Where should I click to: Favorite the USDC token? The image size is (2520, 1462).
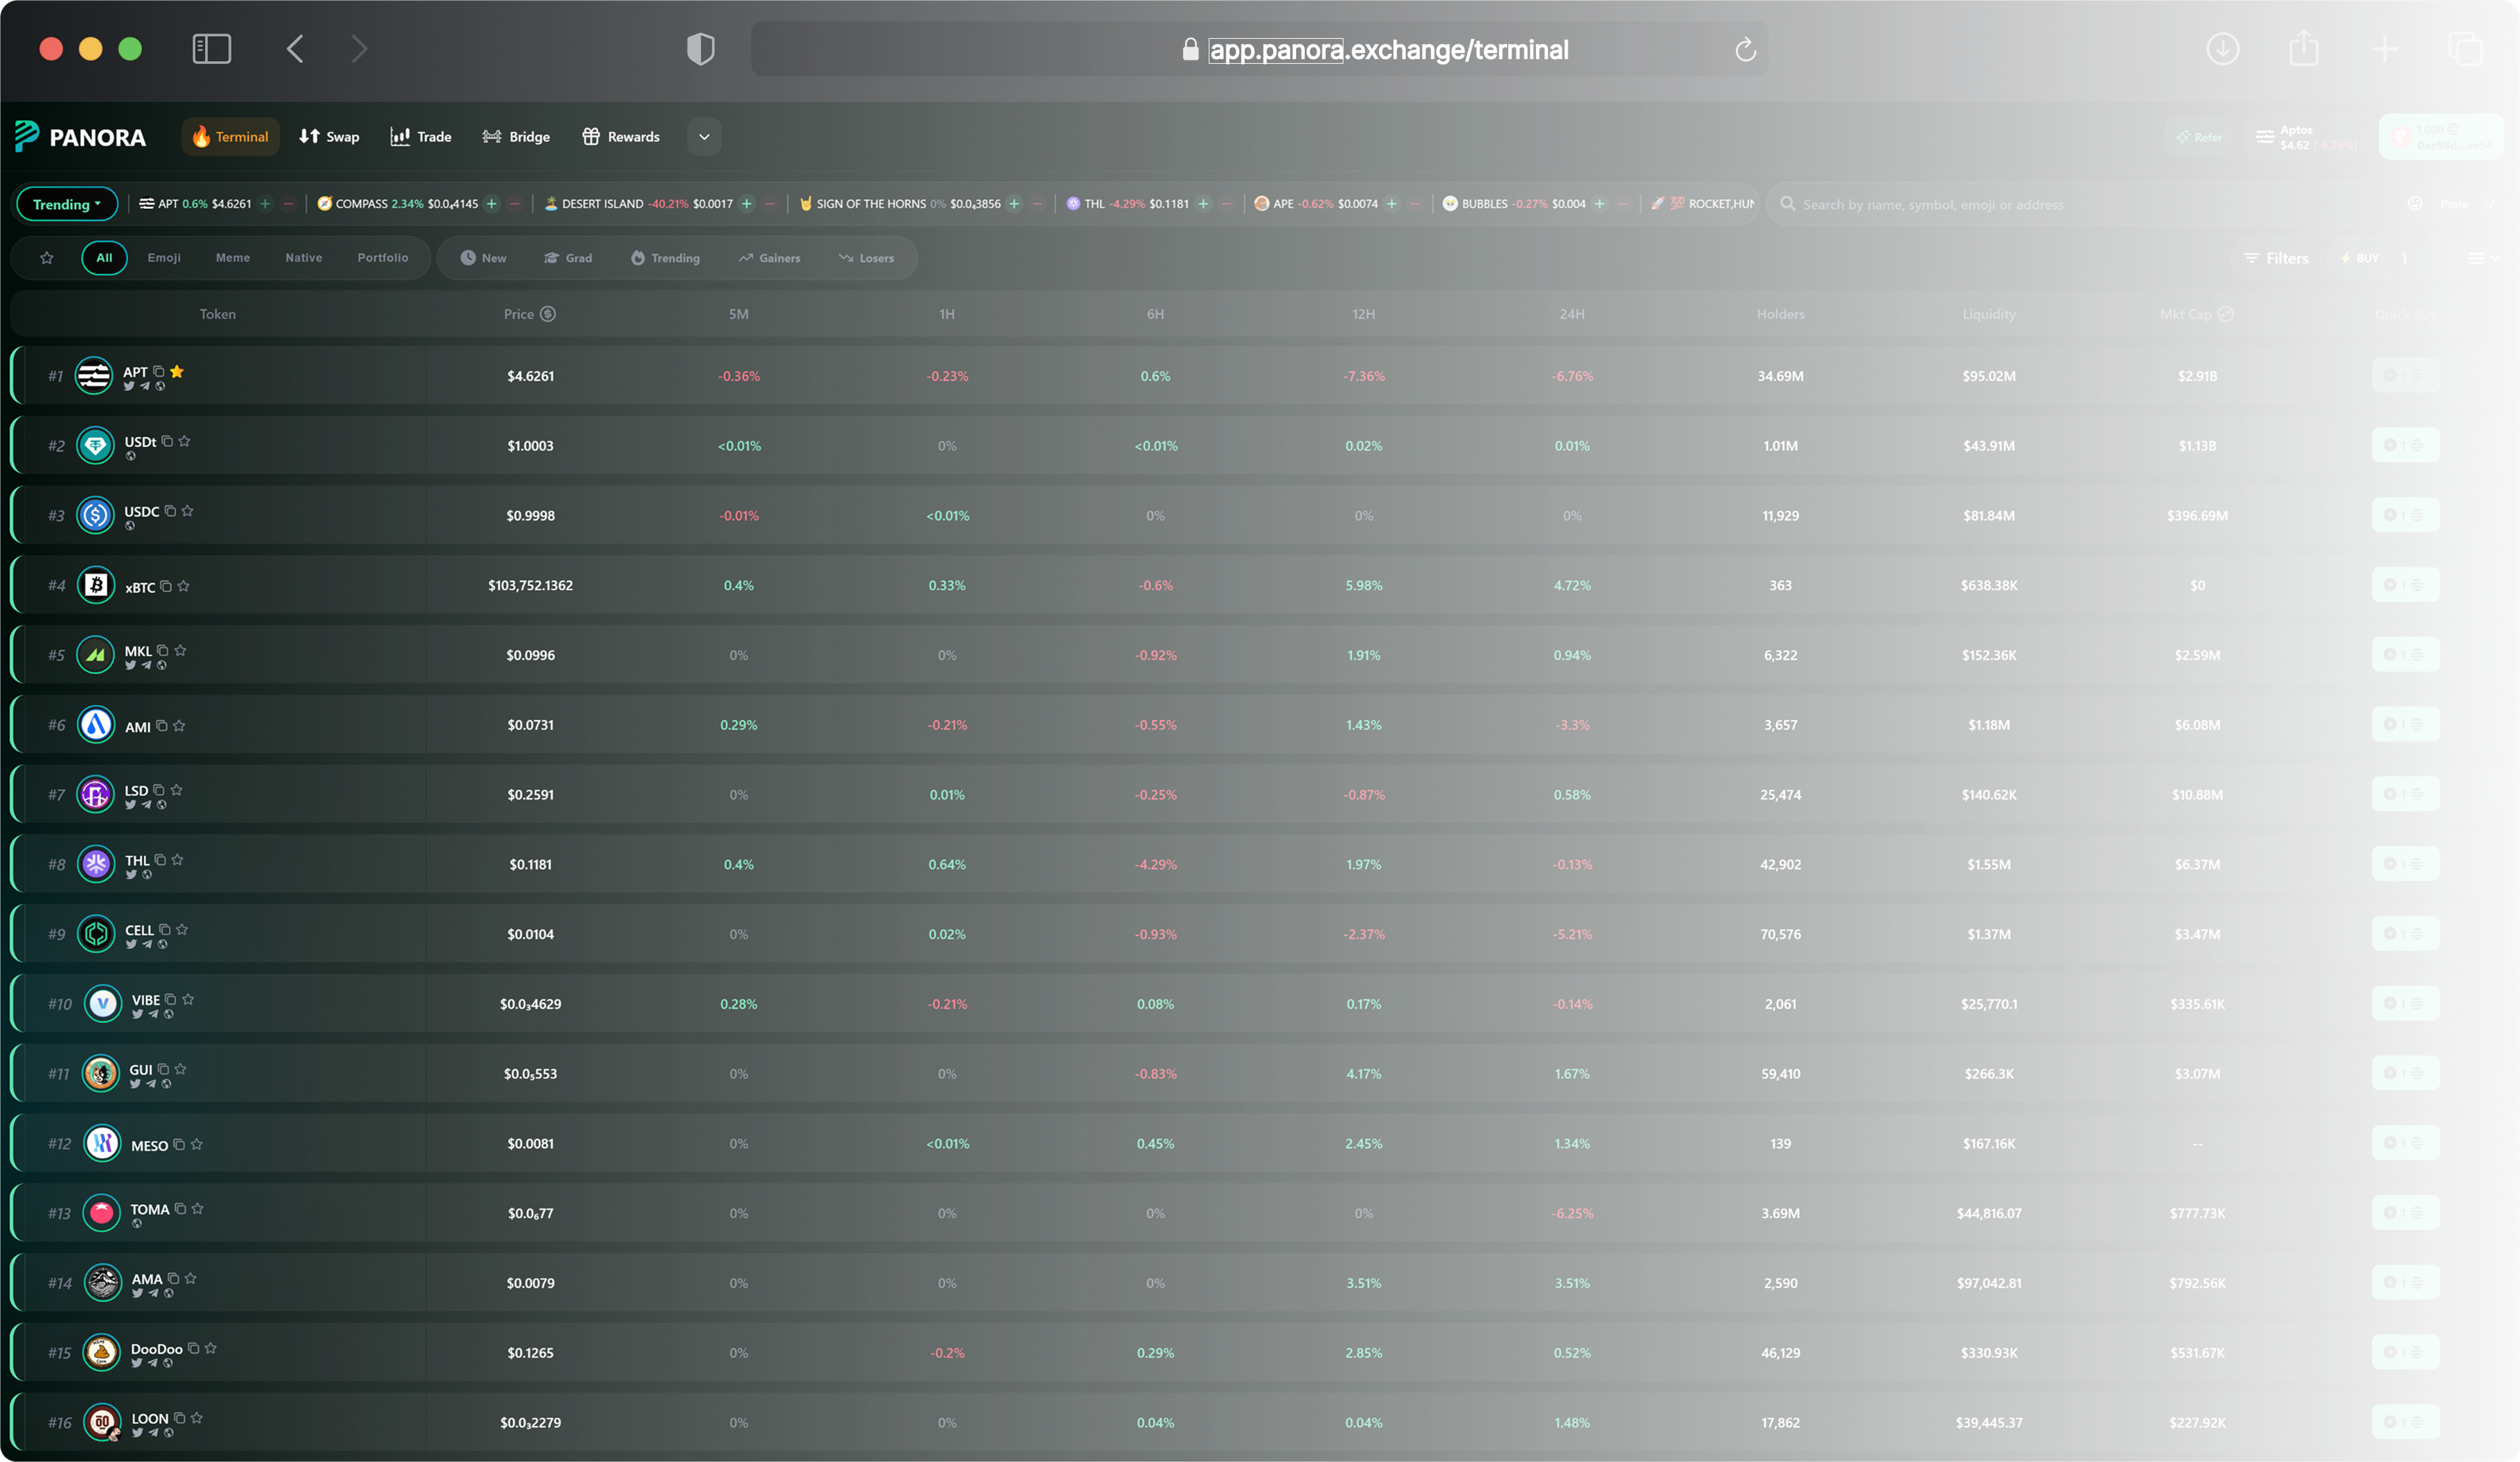coord(187,511)
